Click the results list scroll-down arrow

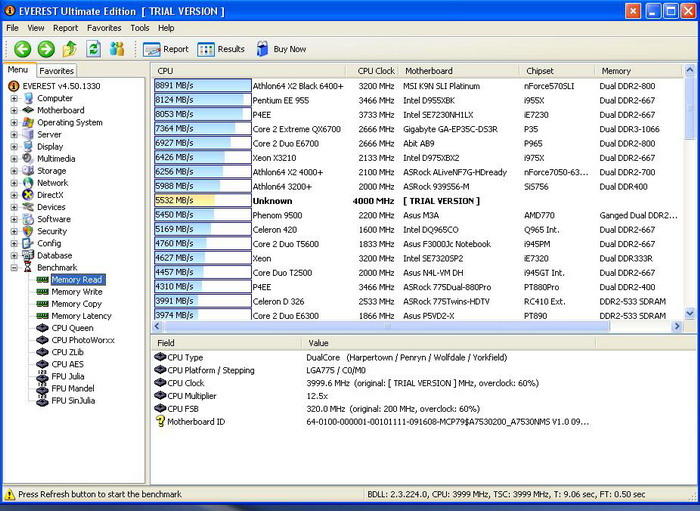pyautogui.click(x=689, y=314)
